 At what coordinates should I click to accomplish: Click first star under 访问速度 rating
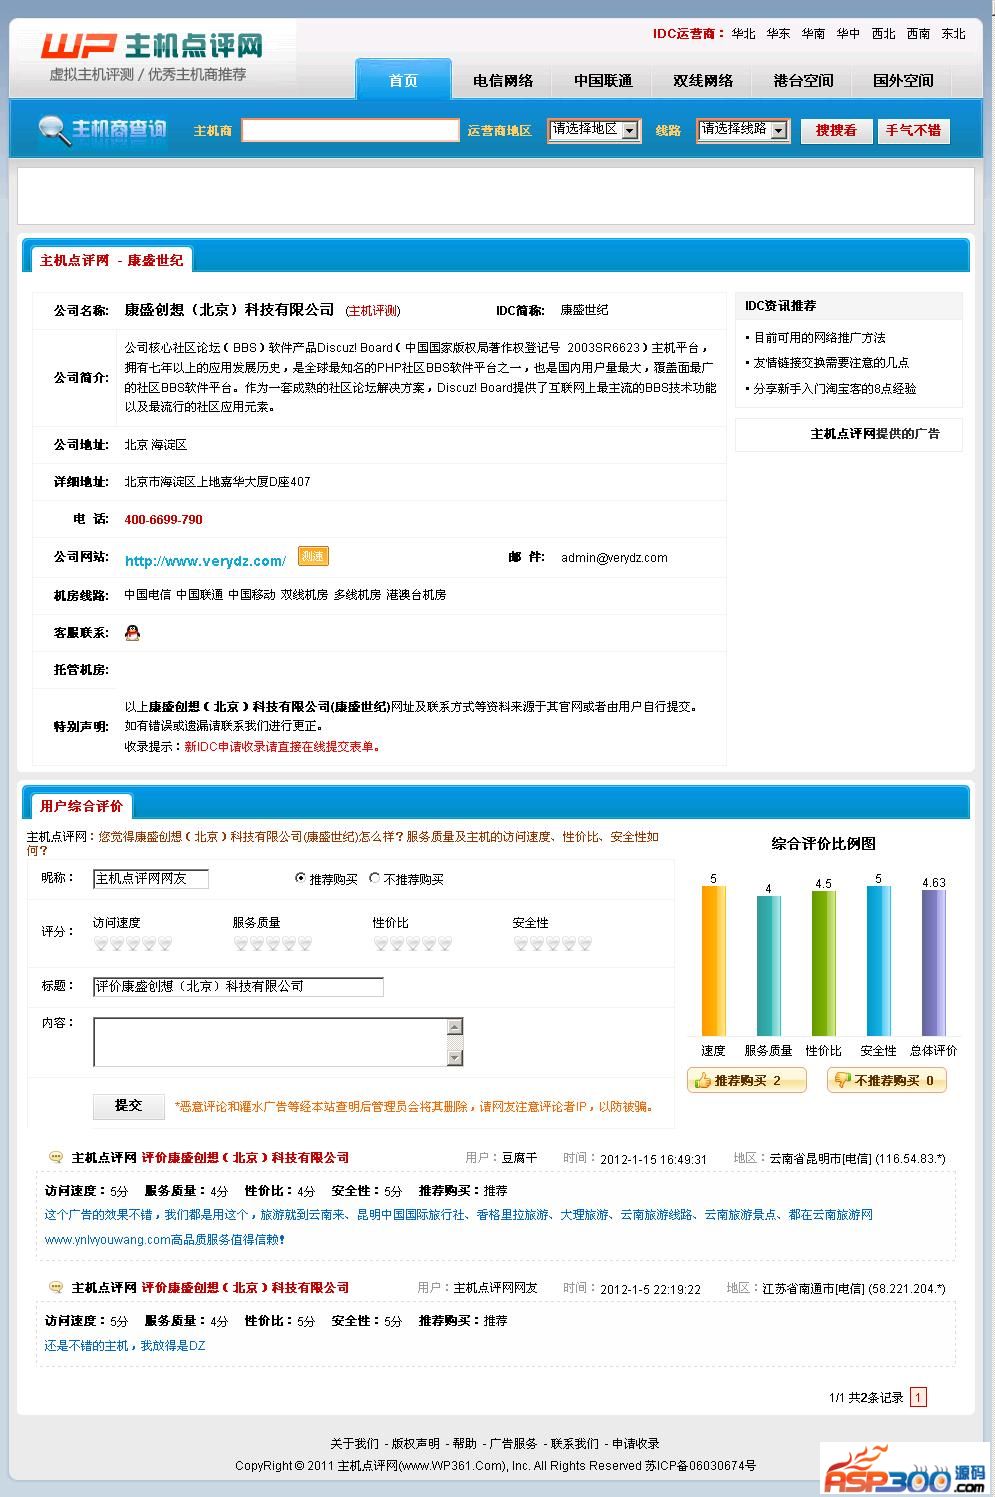tap(100, 943)
